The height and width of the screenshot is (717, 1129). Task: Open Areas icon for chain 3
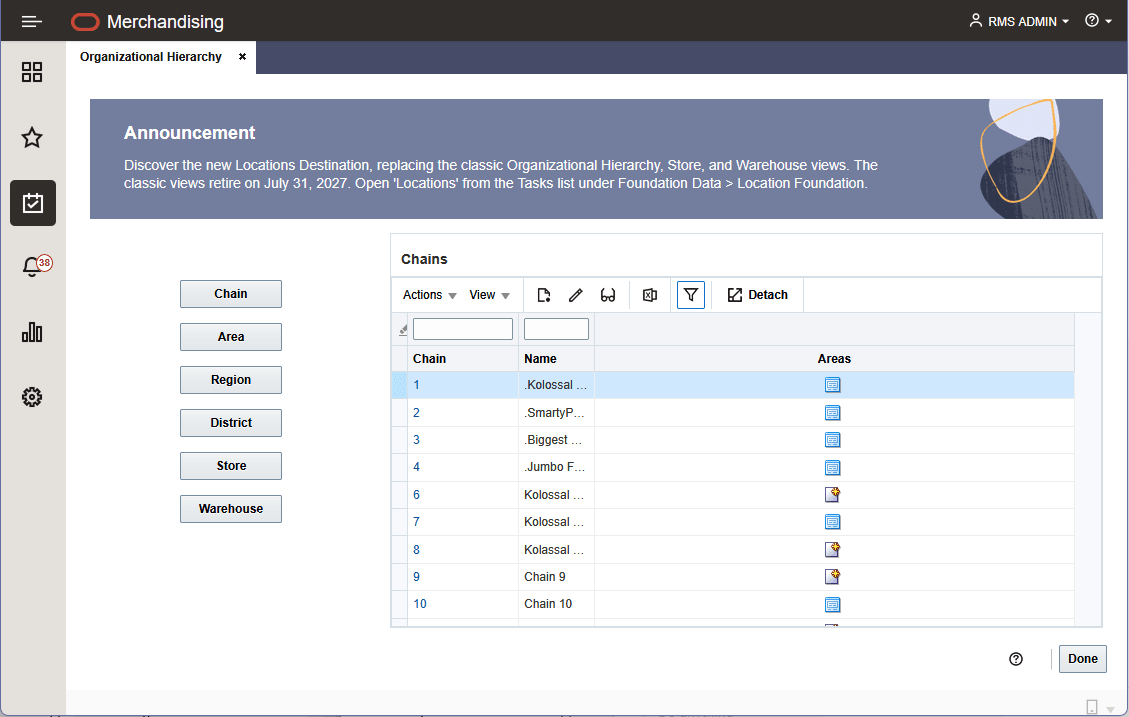pos(832,440)
